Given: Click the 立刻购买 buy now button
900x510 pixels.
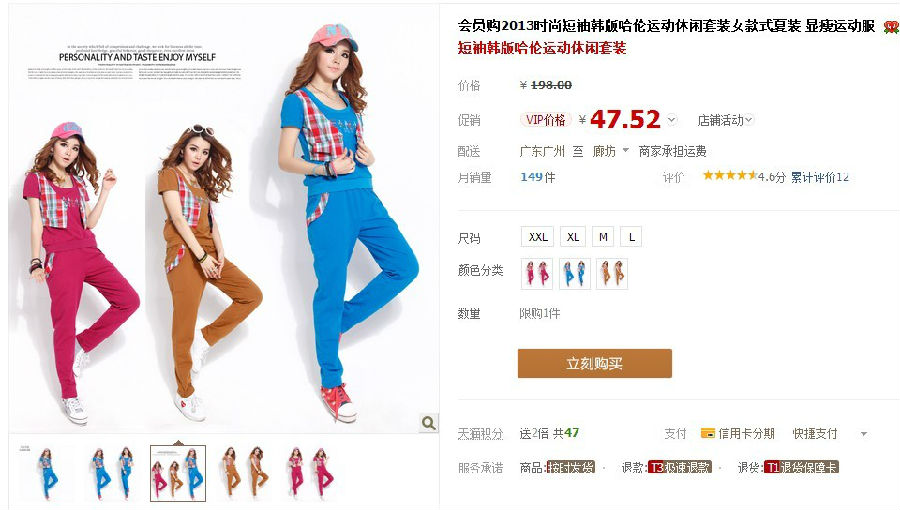Looking at the screenshot, I should click(x=595, y=363).
